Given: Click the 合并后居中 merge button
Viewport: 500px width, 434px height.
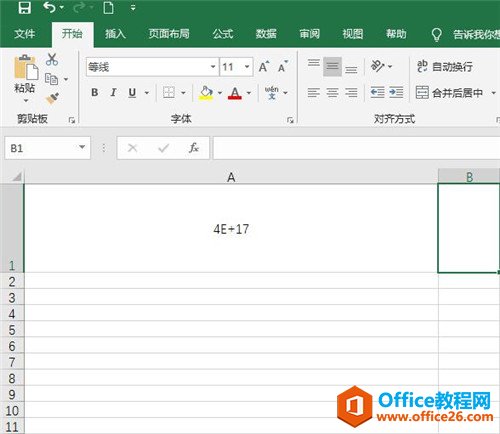Looking at the screenshot, I should (449, 93).
